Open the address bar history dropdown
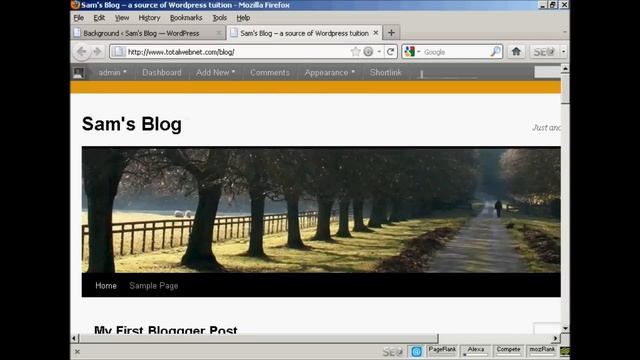The width and height of the screenshot is (640, 360). 379,52
